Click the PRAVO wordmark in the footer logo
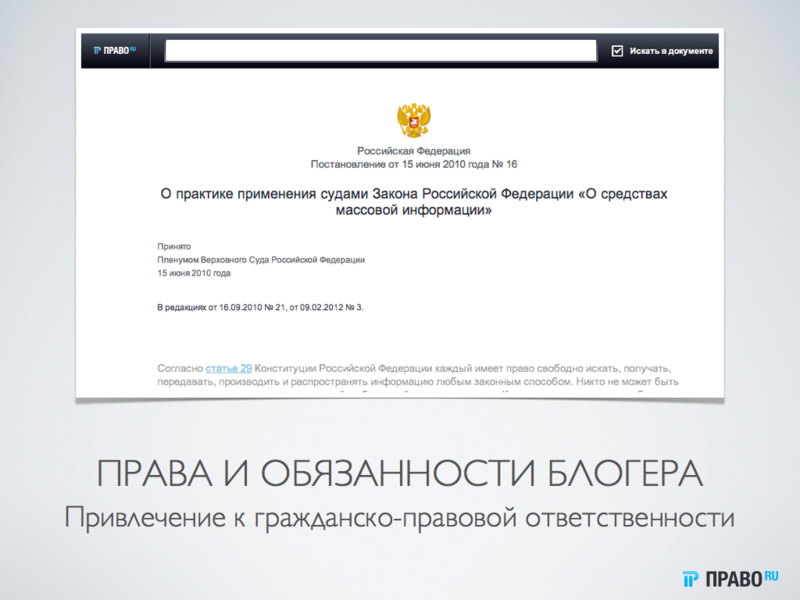 click(734, 577)
